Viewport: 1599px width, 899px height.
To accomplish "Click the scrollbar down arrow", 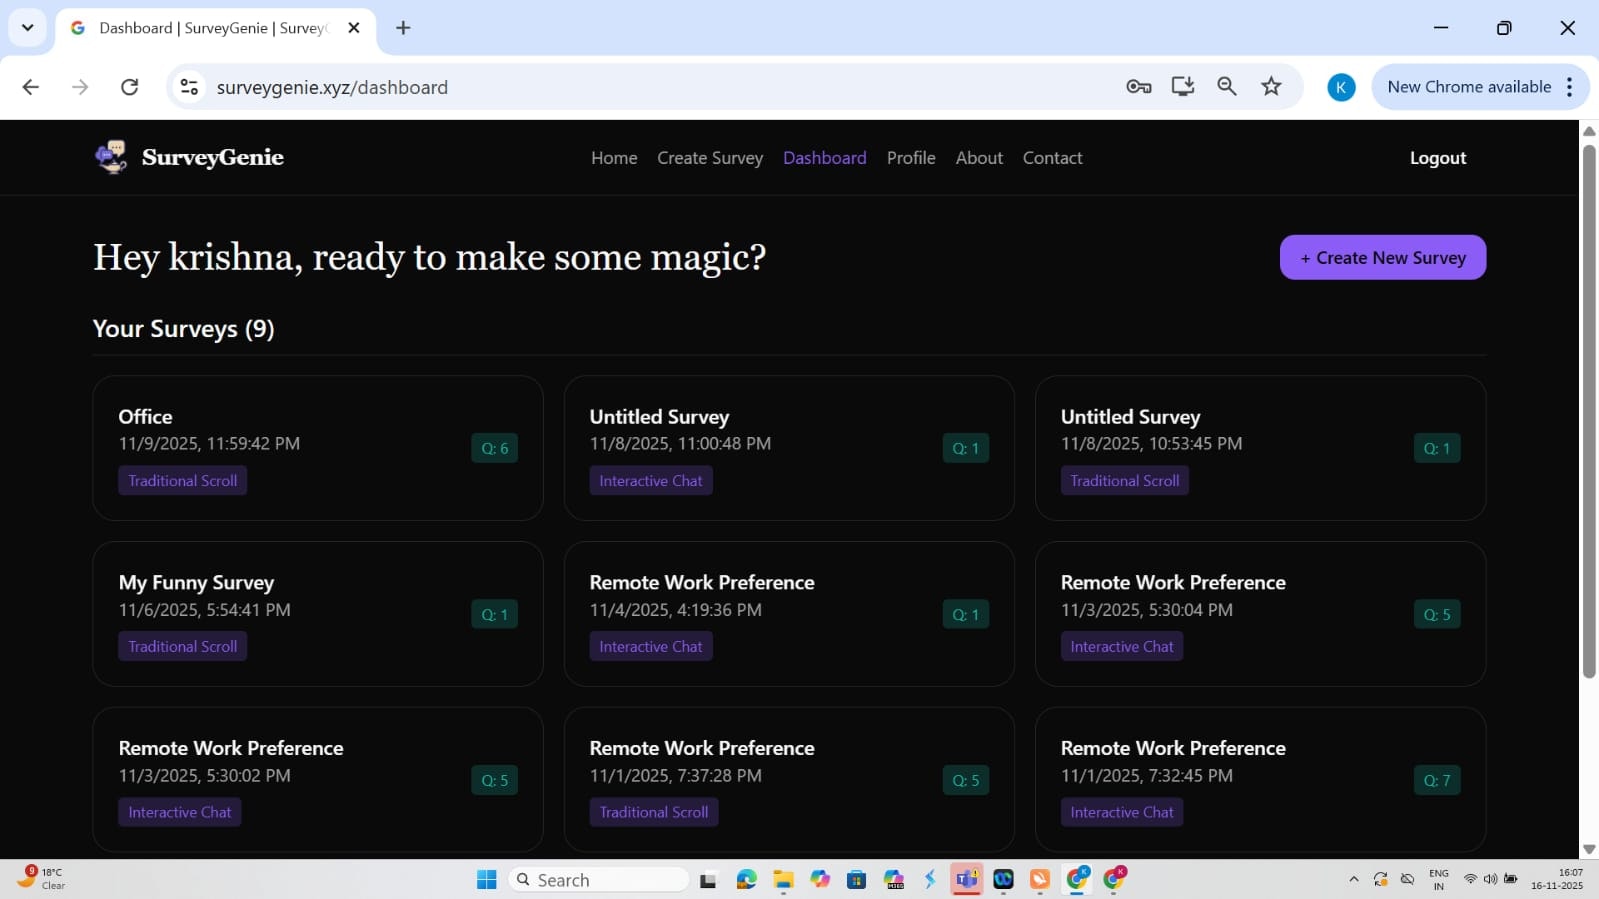I will (x=1589, y=849).
